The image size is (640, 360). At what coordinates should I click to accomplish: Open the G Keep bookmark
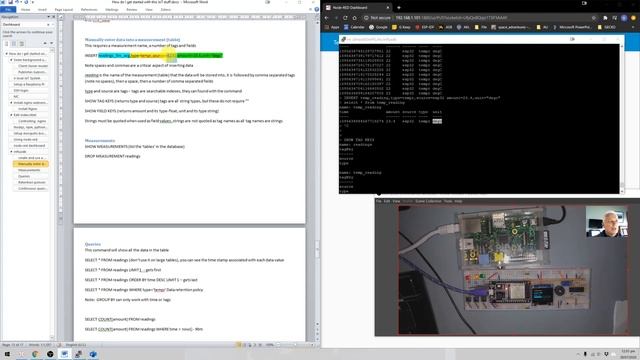click(401, 27)
